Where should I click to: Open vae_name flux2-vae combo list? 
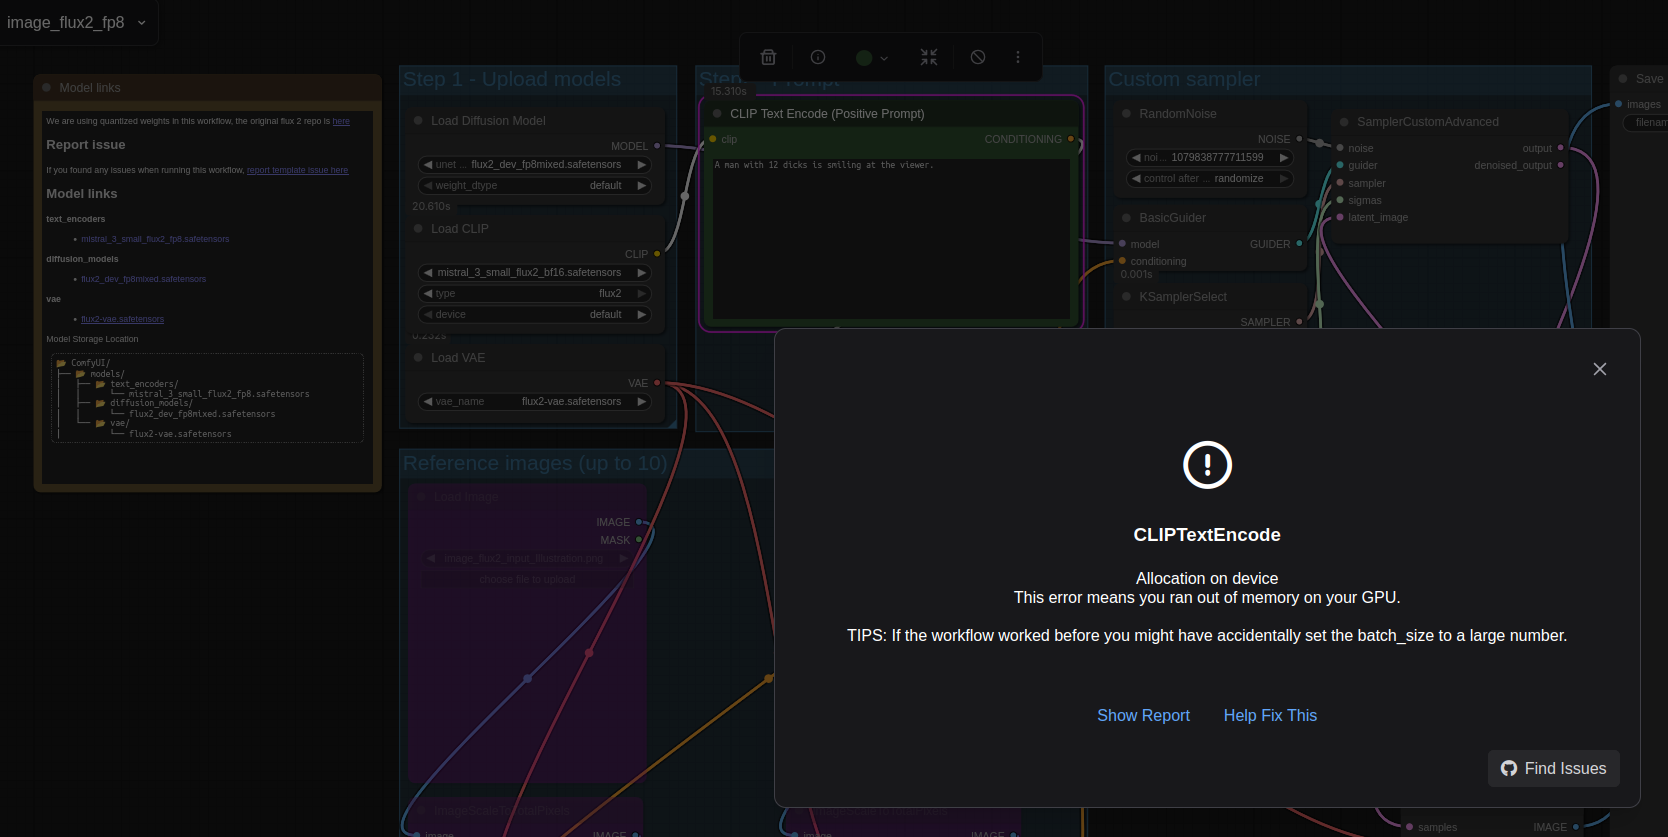535,401
